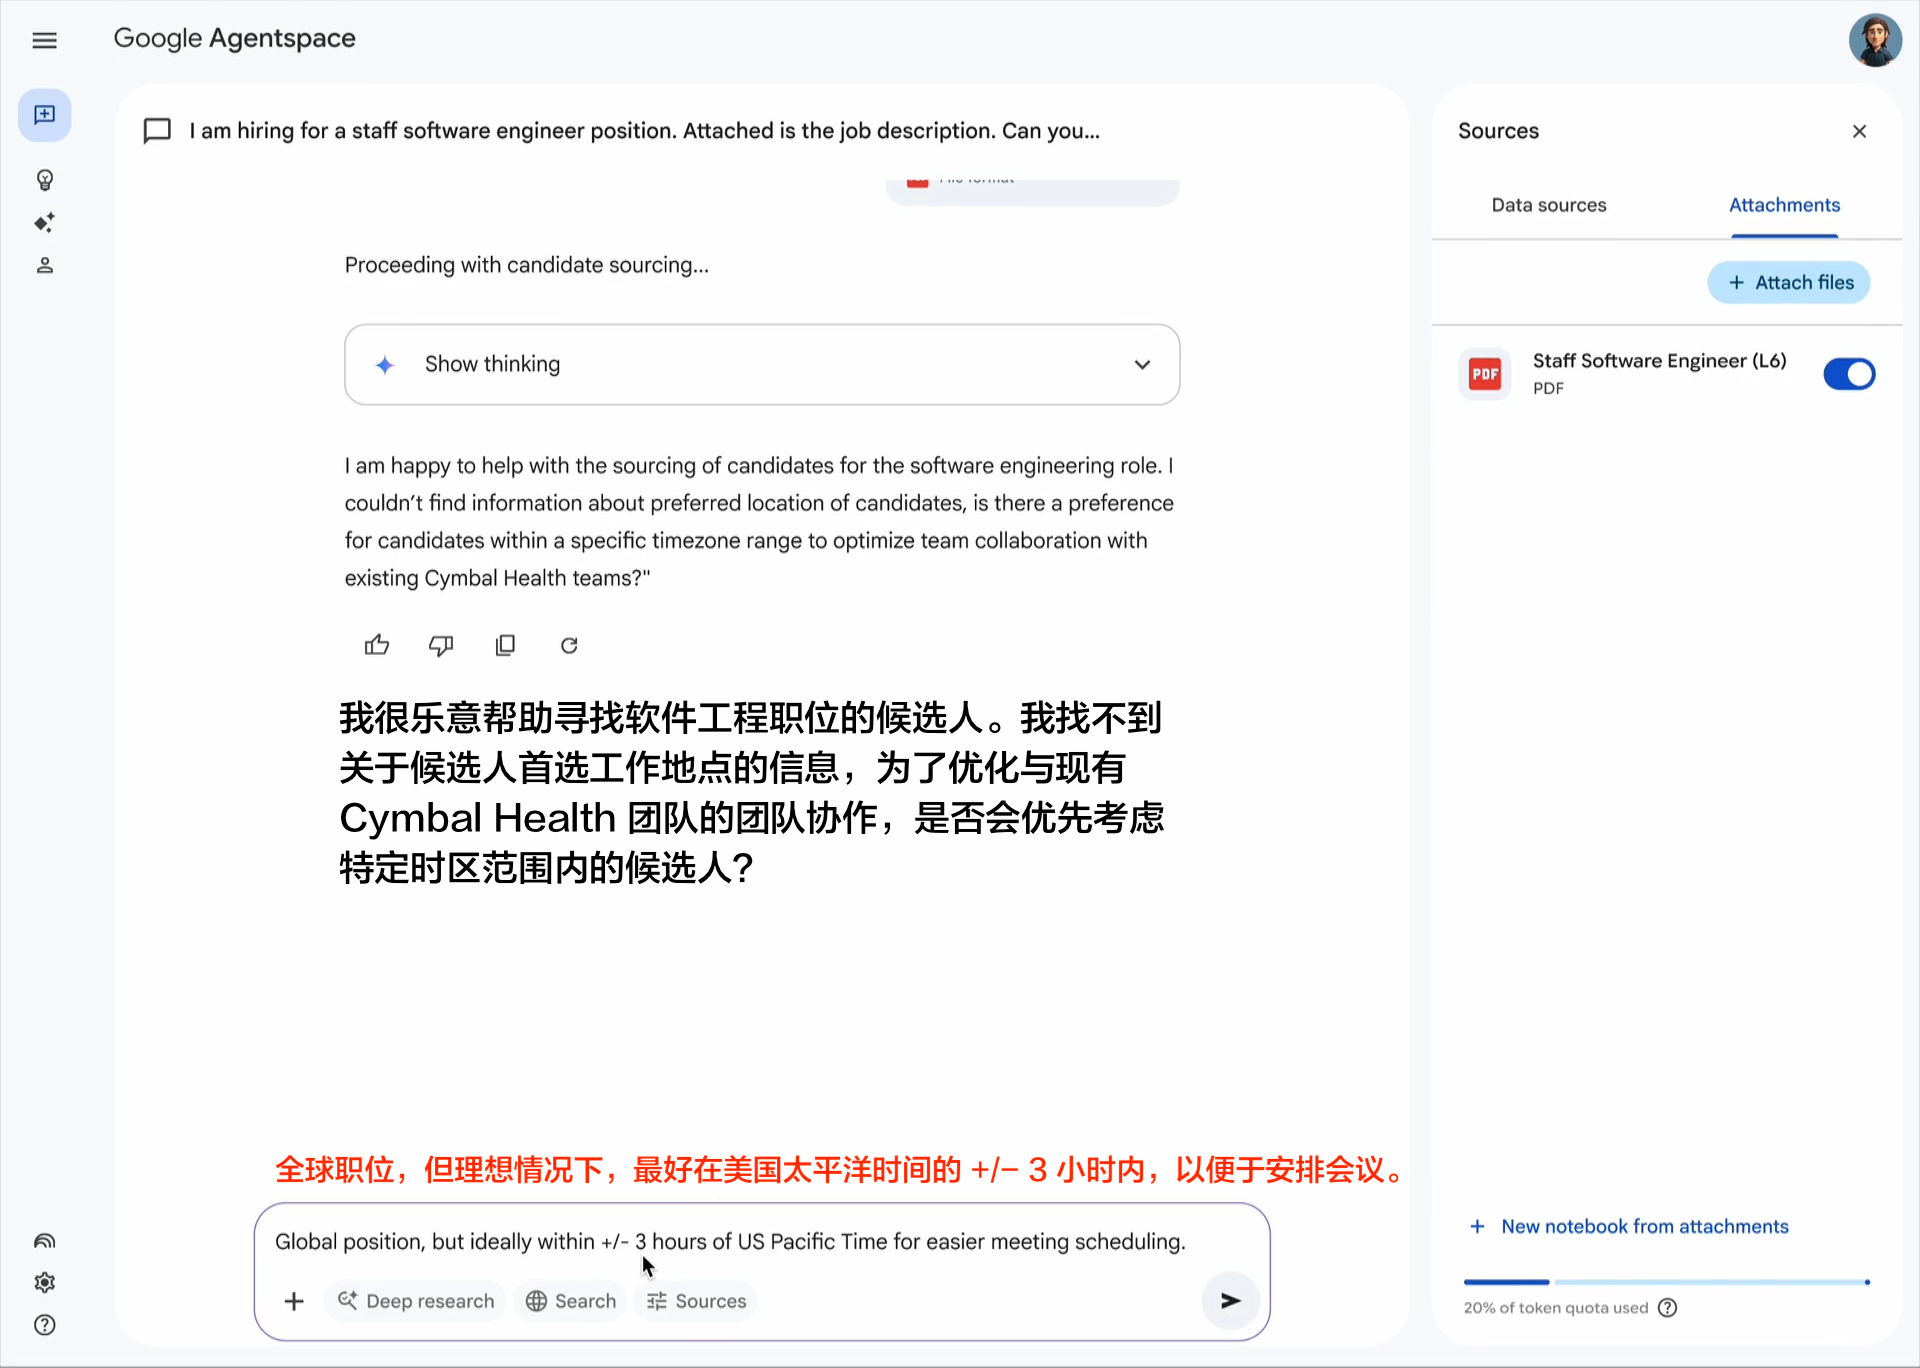Send the message with arrow button

(1230, 1300)
